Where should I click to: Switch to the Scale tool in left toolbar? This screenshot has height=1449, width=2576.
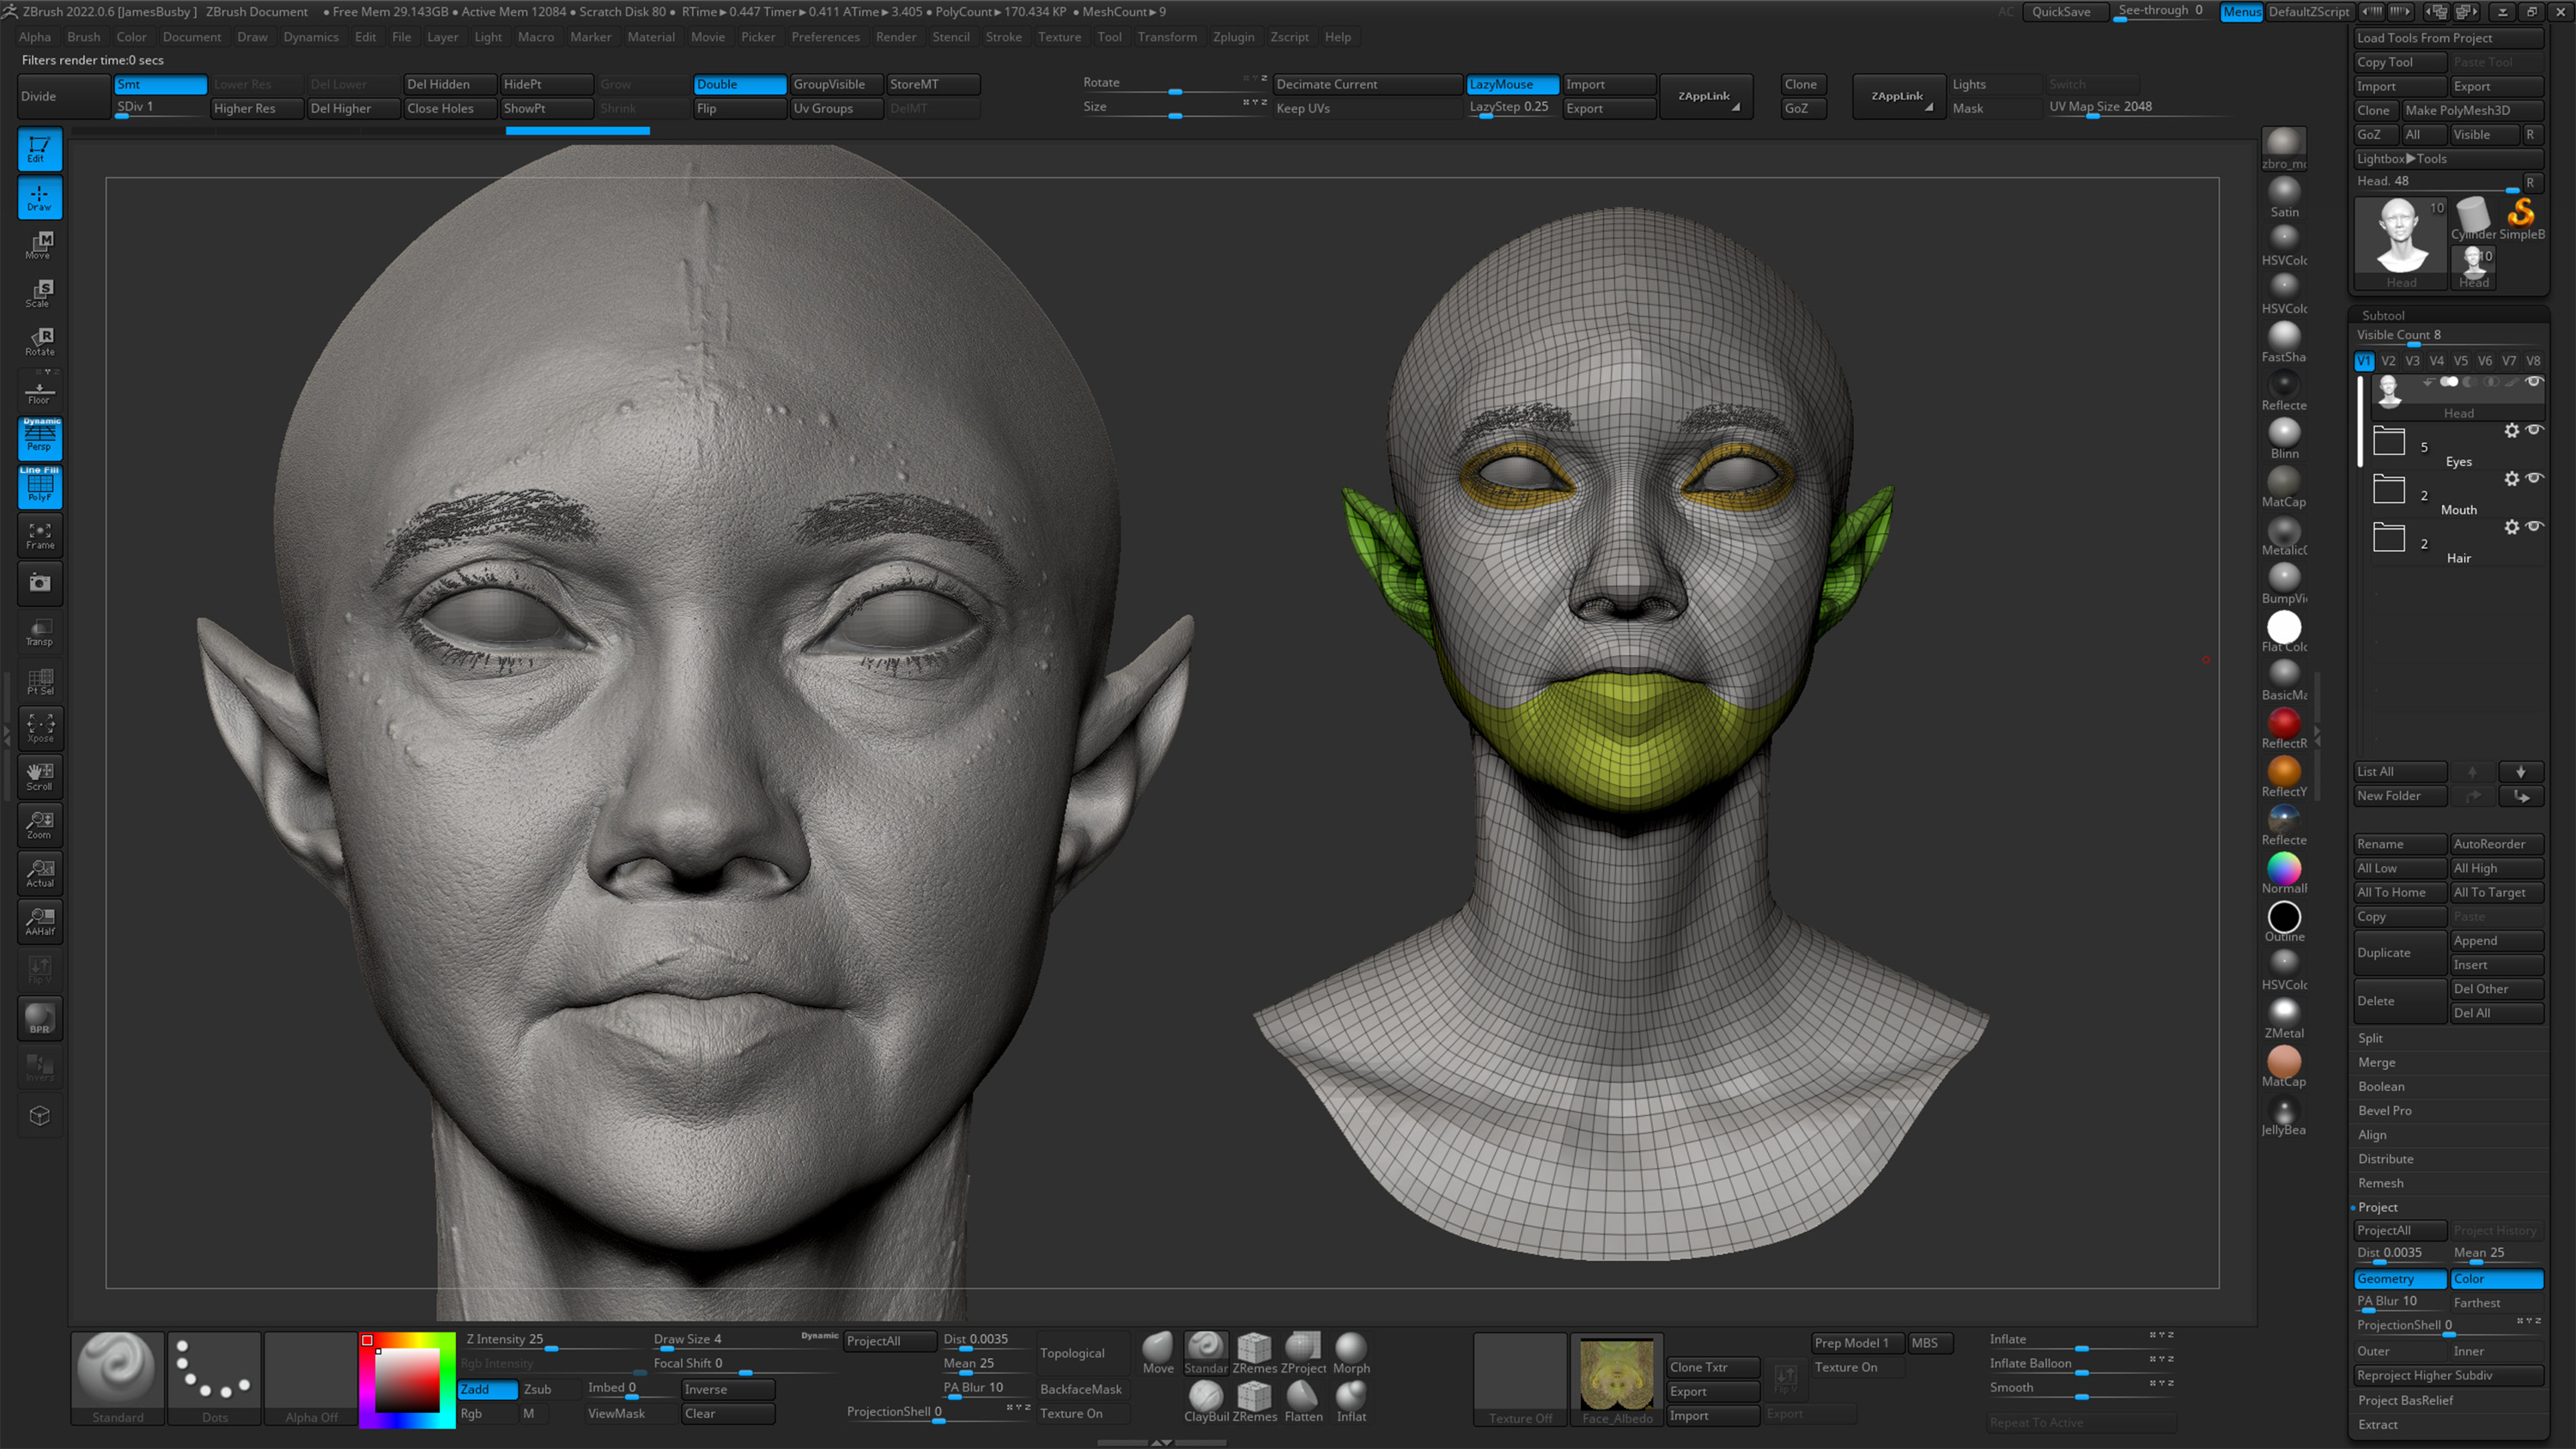(40, 291)
